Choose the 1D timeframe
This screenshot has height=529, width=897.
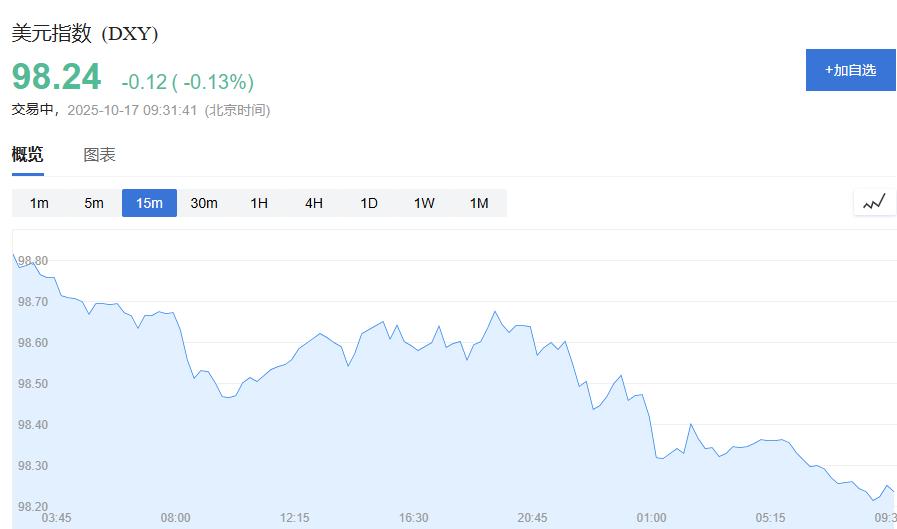pyautogui.click(x=369, y=203)
